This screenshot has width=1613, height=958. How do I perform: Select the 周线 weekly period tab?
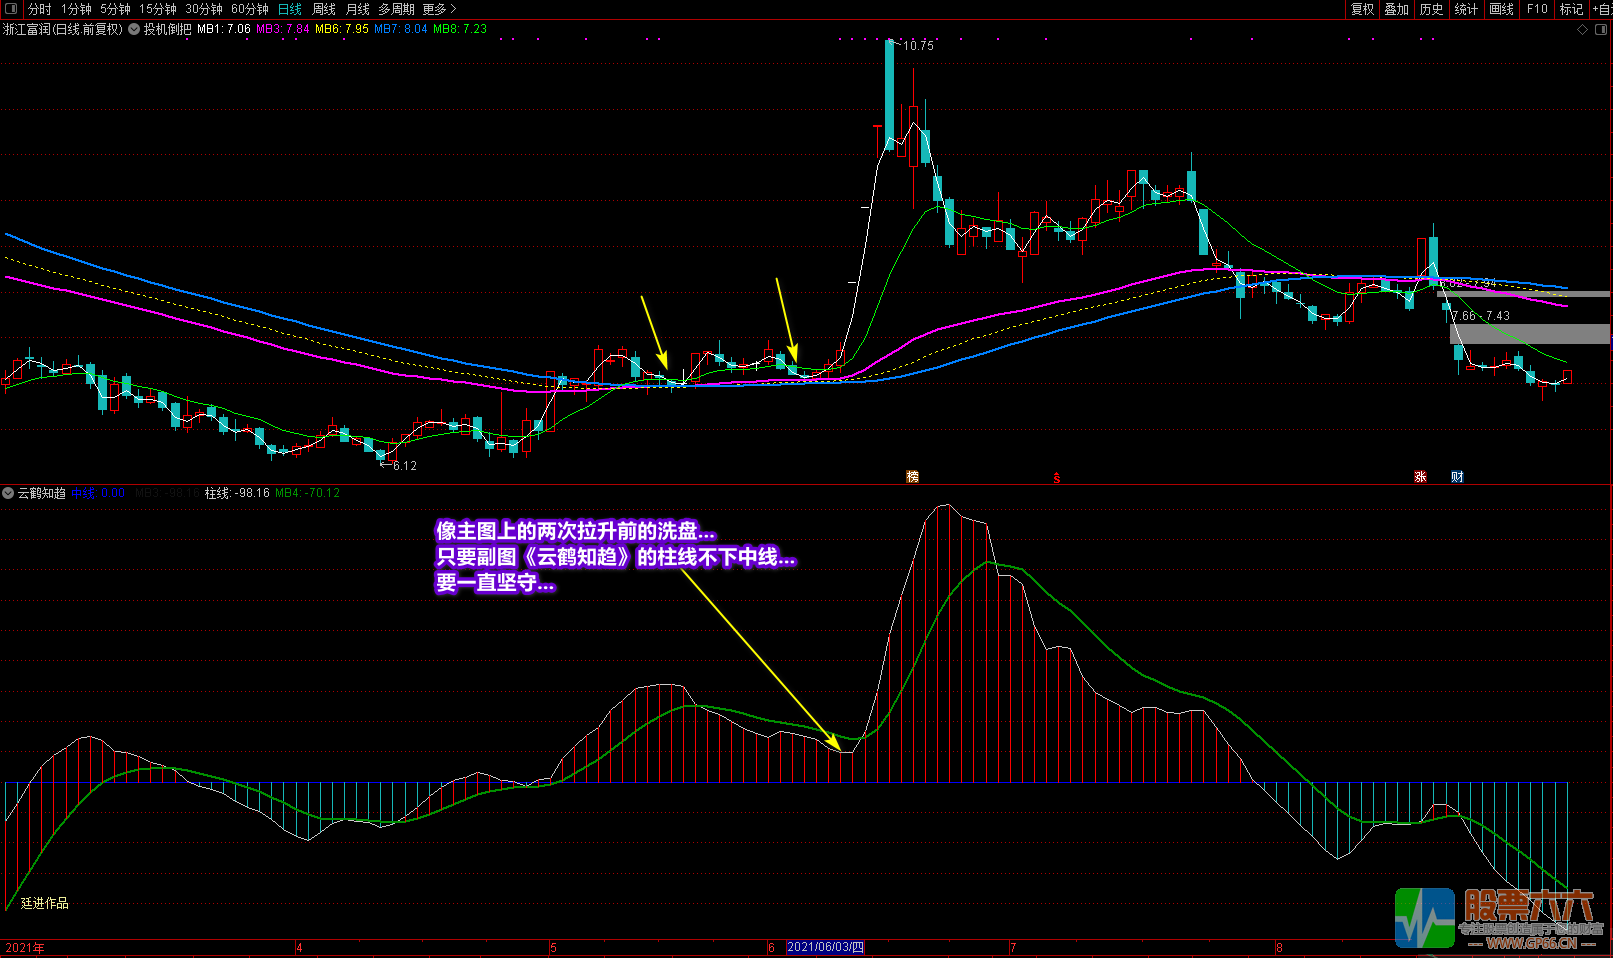click(324, 9)
